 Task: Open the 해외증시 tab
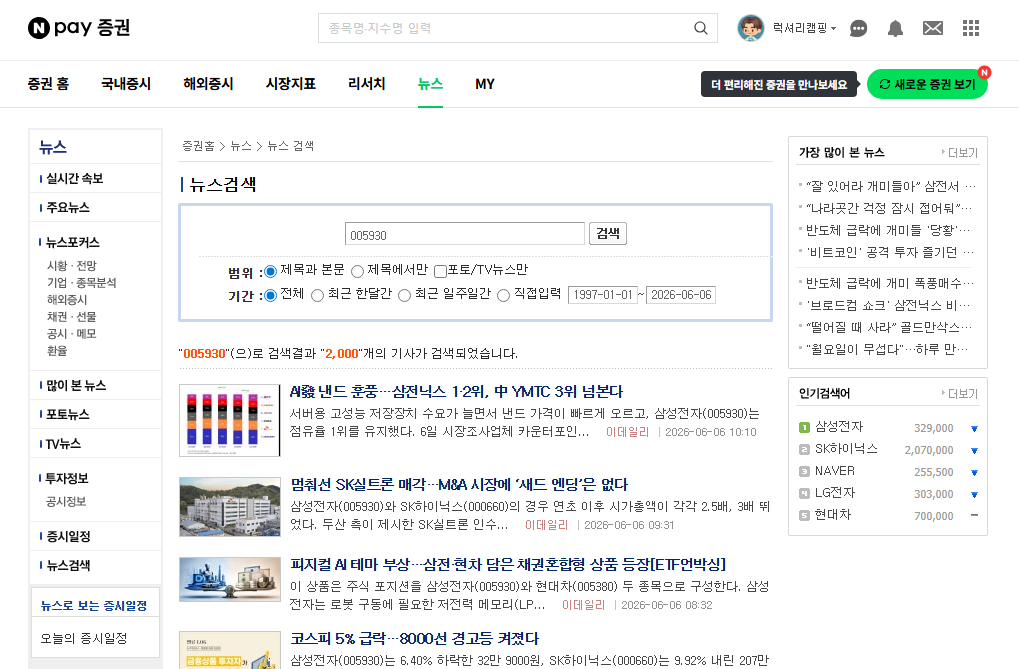(208, 84)
